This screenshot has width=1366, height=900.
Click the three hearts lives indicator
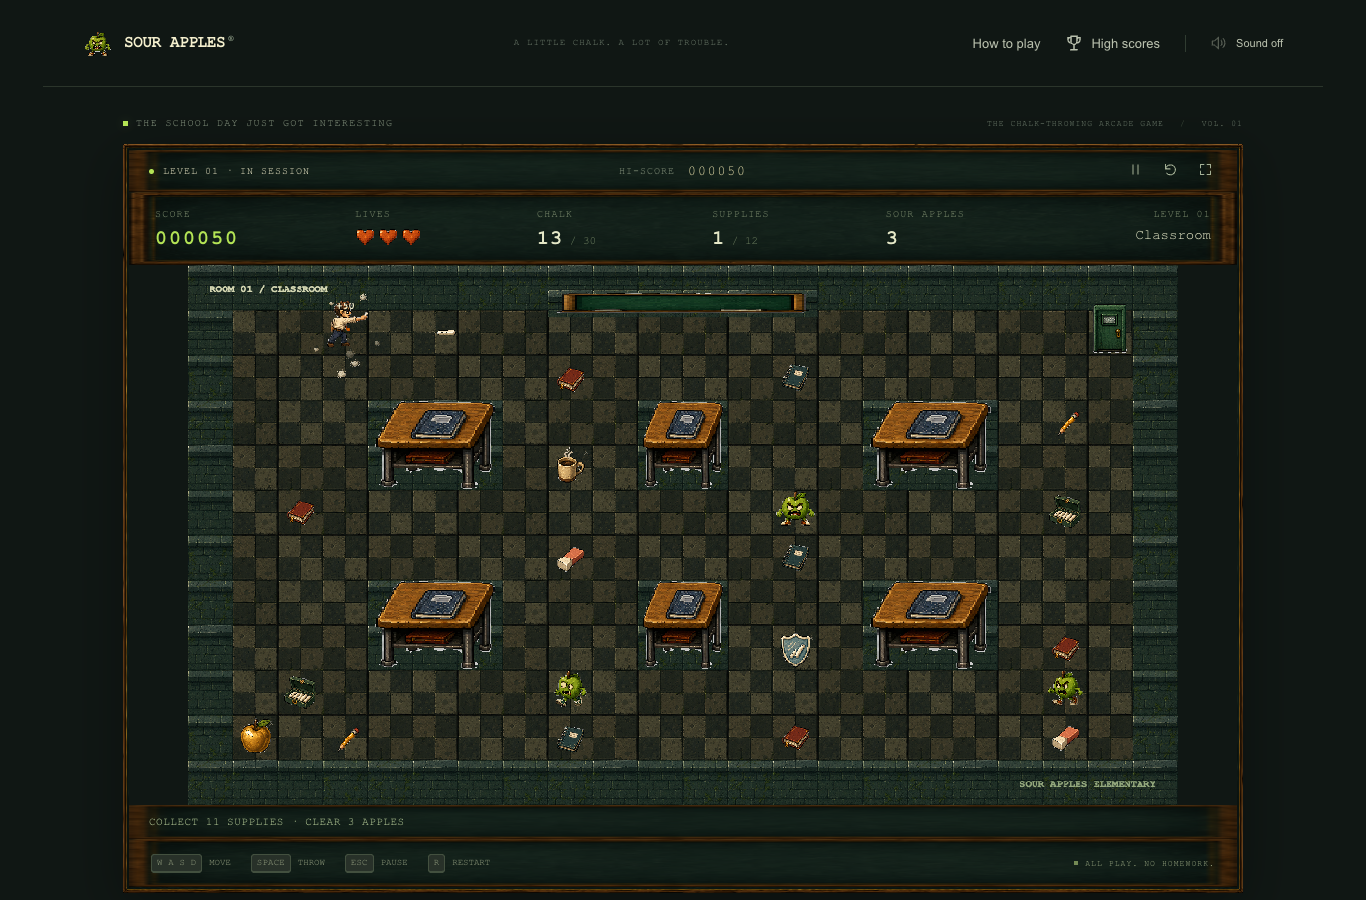[x=388, y=237]
